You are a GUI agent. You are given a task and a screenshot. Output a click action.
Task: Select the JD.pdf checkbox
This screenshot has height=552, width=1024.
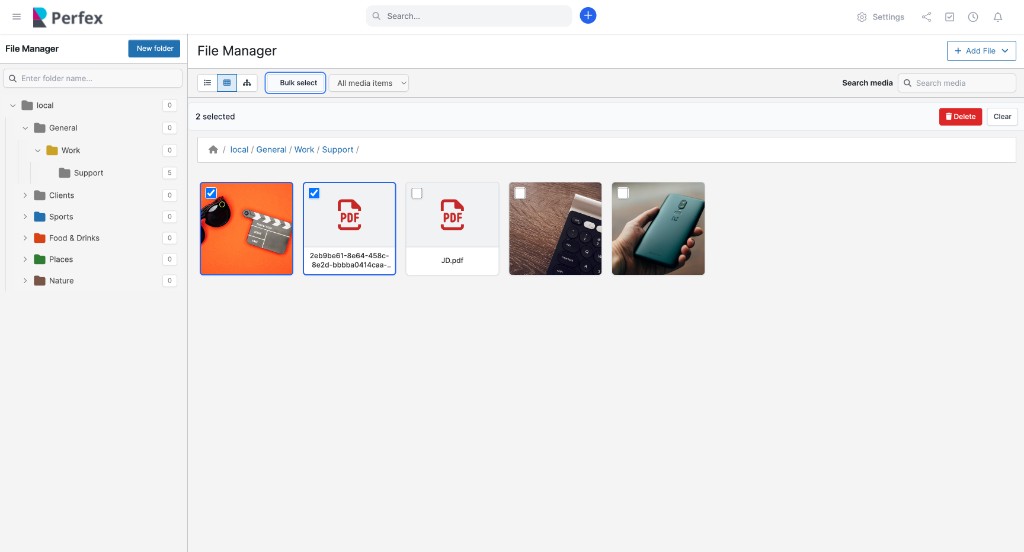coord(417,193)
